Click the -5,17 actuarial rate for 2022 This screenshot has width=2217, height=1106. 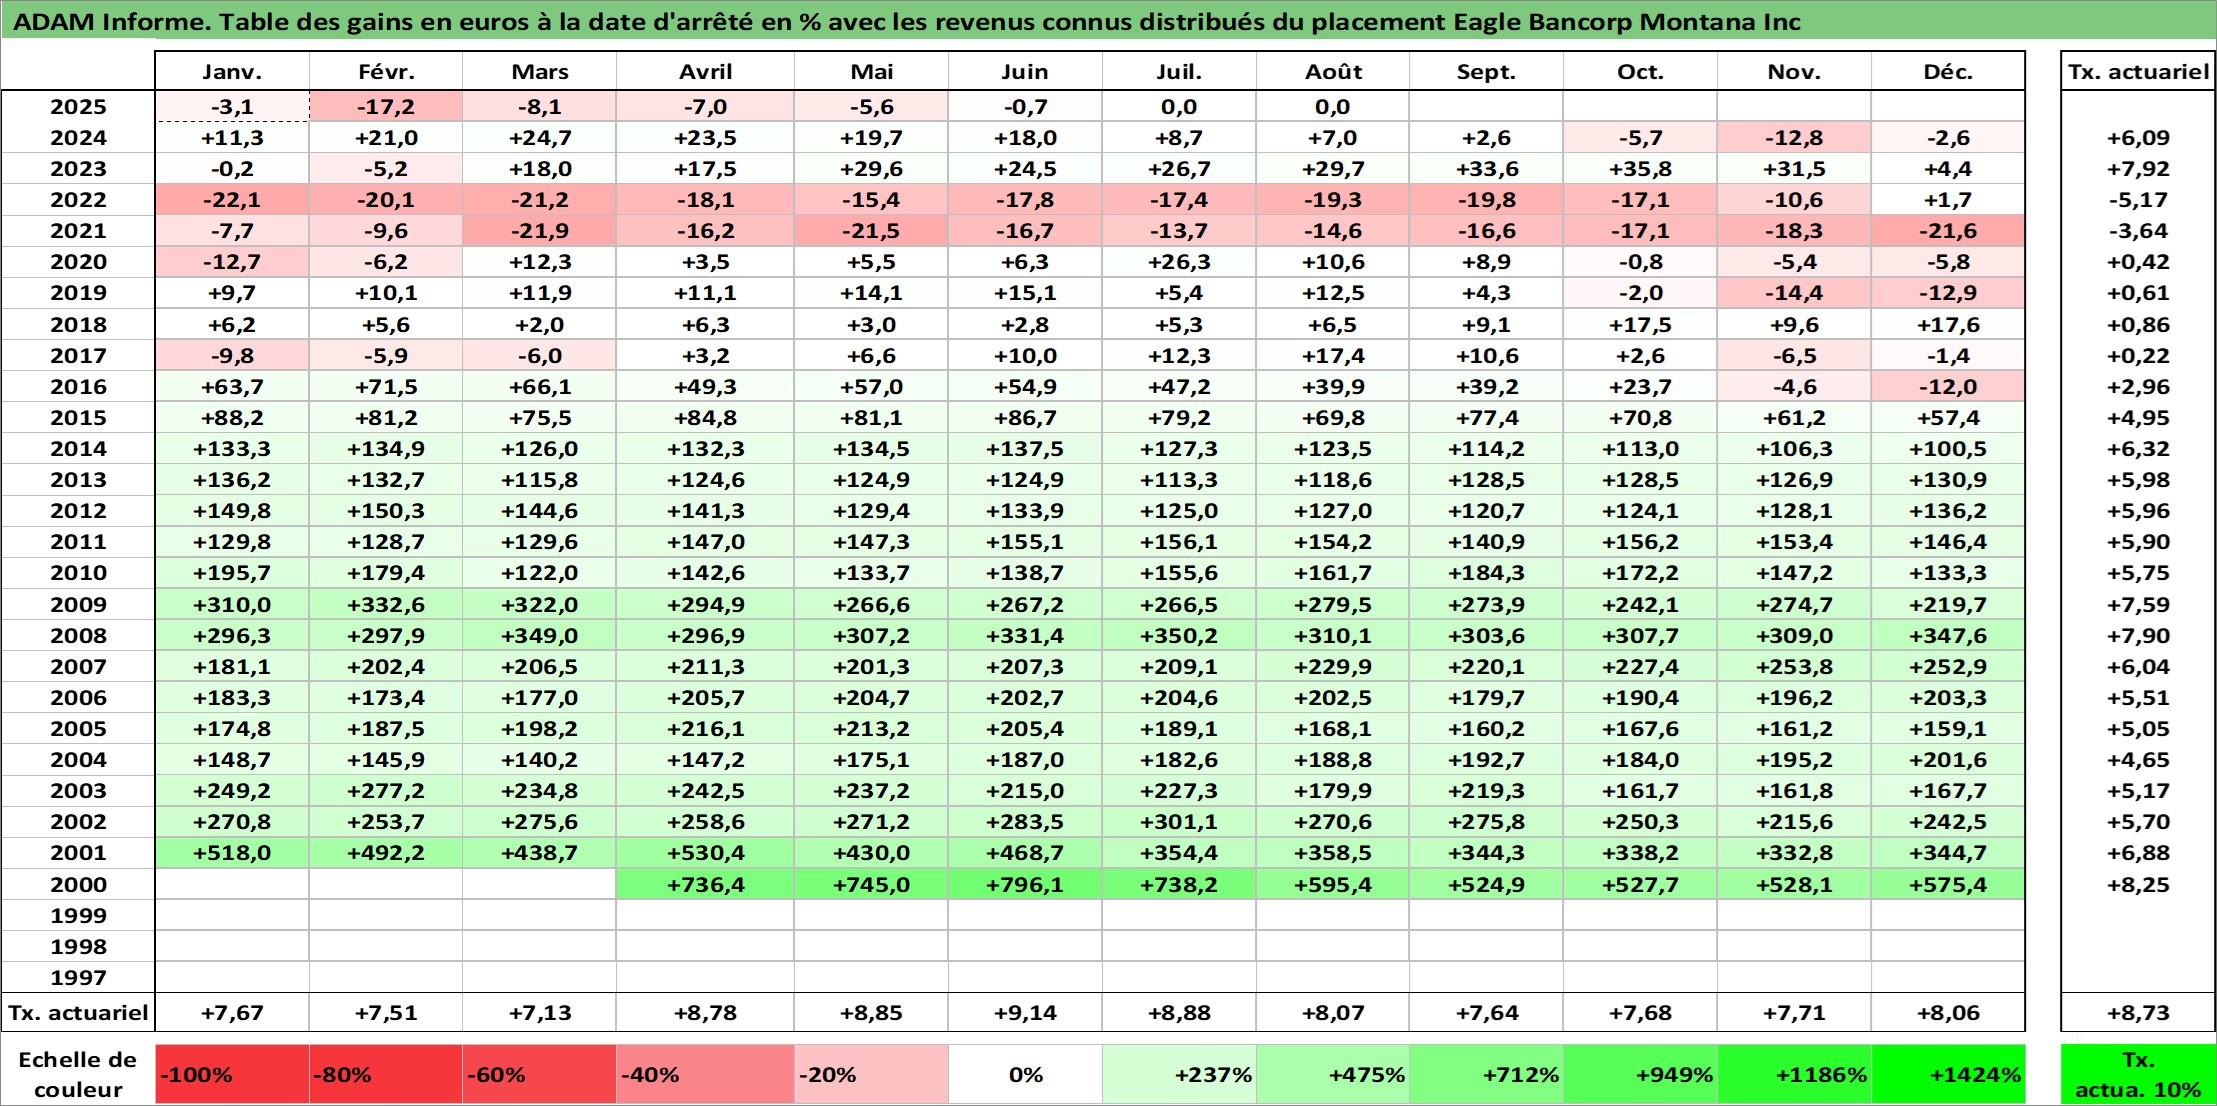[2138, 200]
